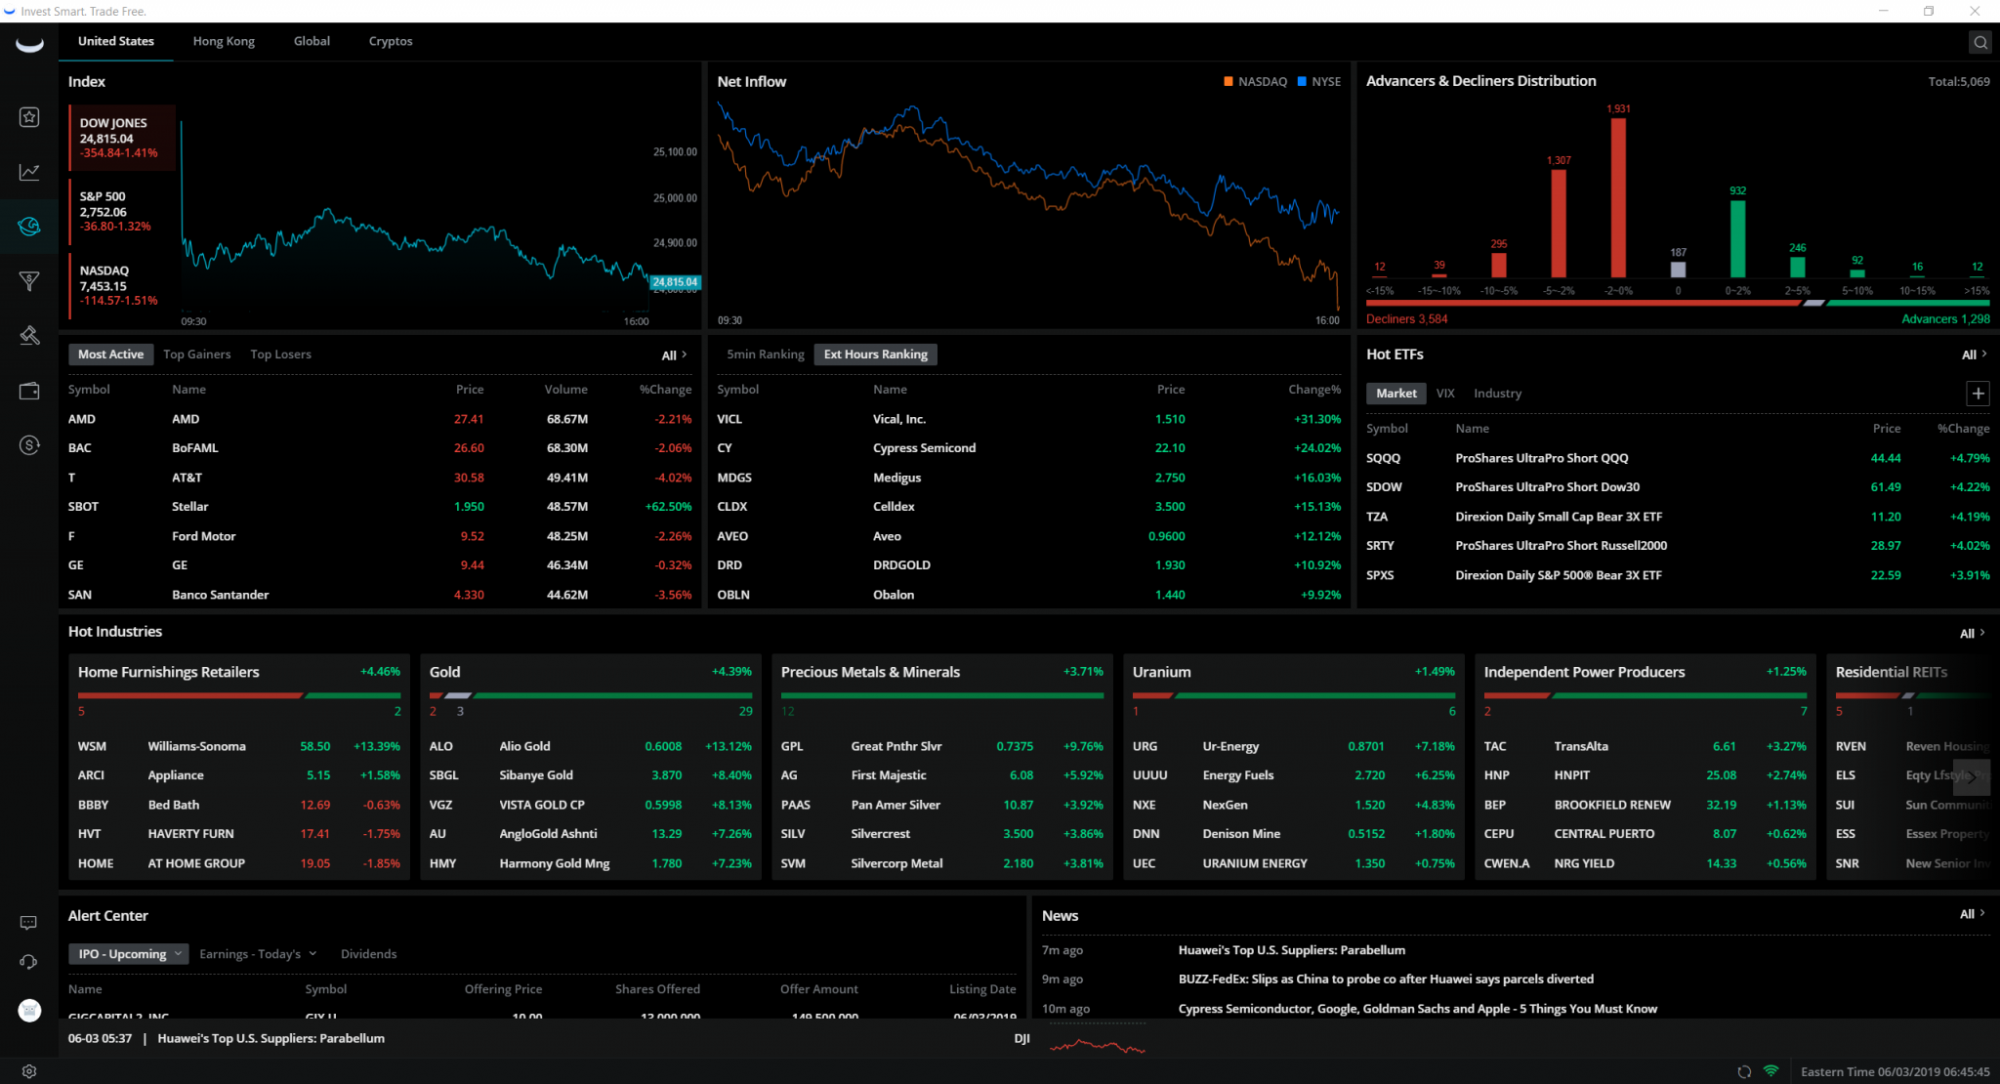Switch to 5min Ranking view
Viewport: 2000px width, 1084px height.
[x=765, y=354]
